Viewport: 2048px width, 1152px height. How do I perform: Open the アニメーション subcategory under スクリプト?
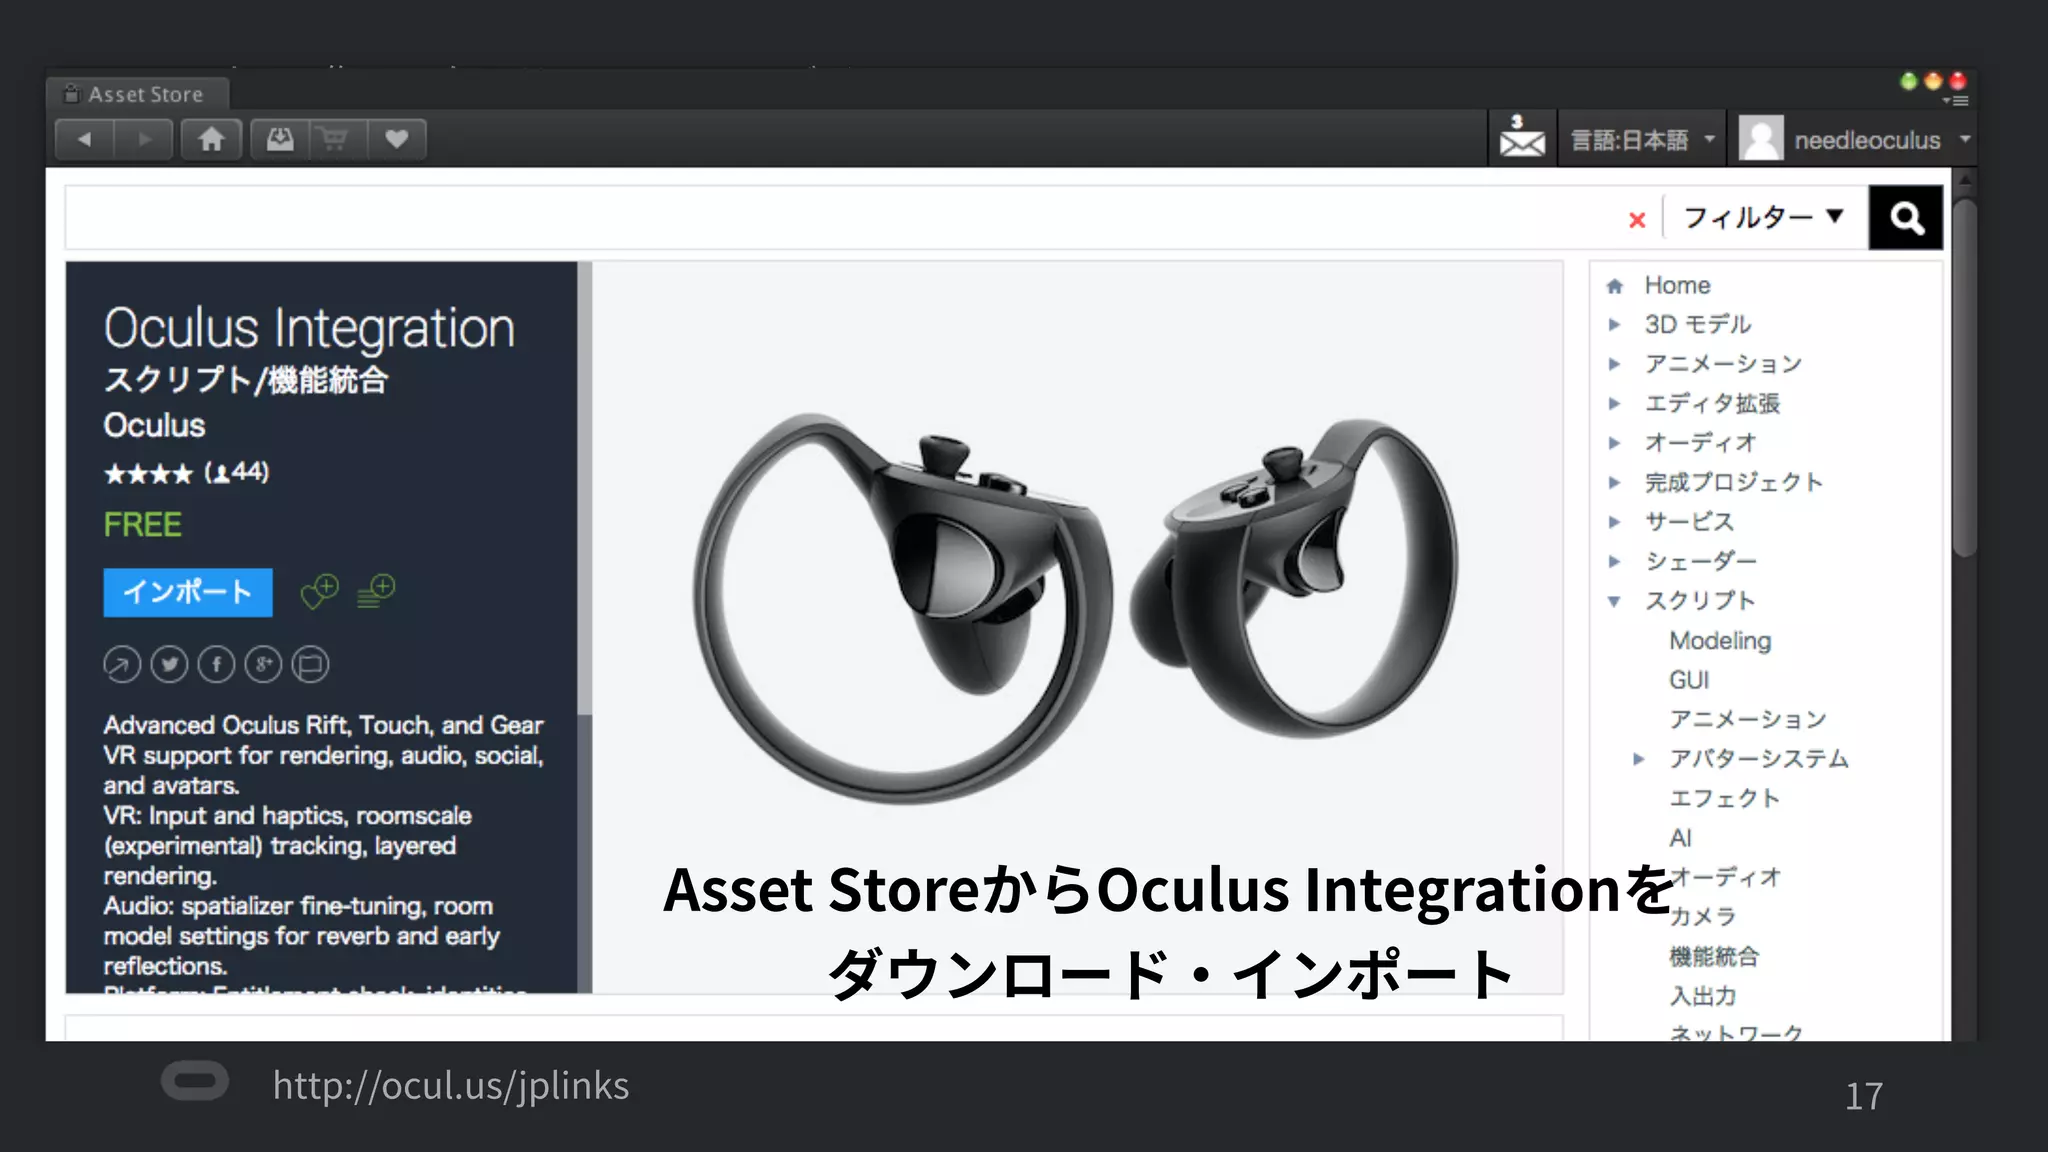(x=1748, y=719)
